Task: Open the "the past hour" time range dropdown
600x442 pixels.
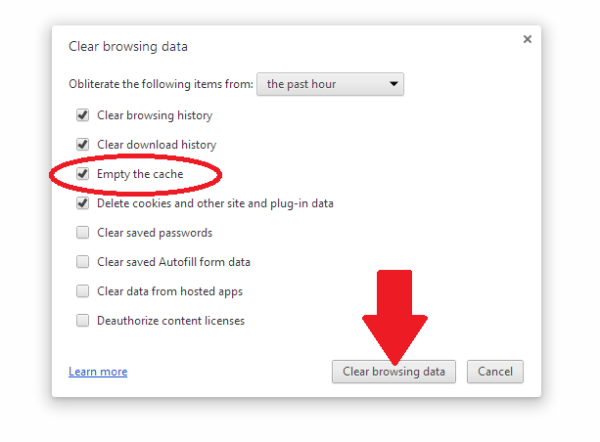Action: 330,84
